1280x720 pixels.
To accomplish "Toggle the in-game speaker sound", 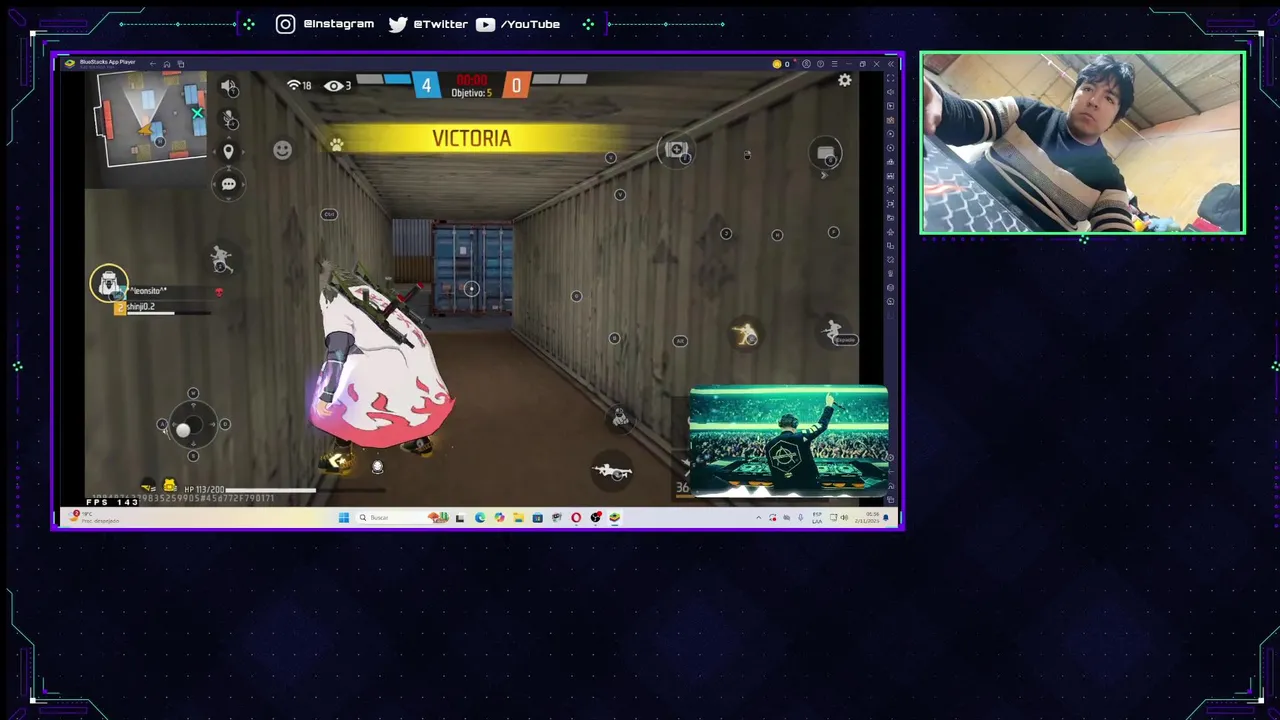I will pos(229,87).
